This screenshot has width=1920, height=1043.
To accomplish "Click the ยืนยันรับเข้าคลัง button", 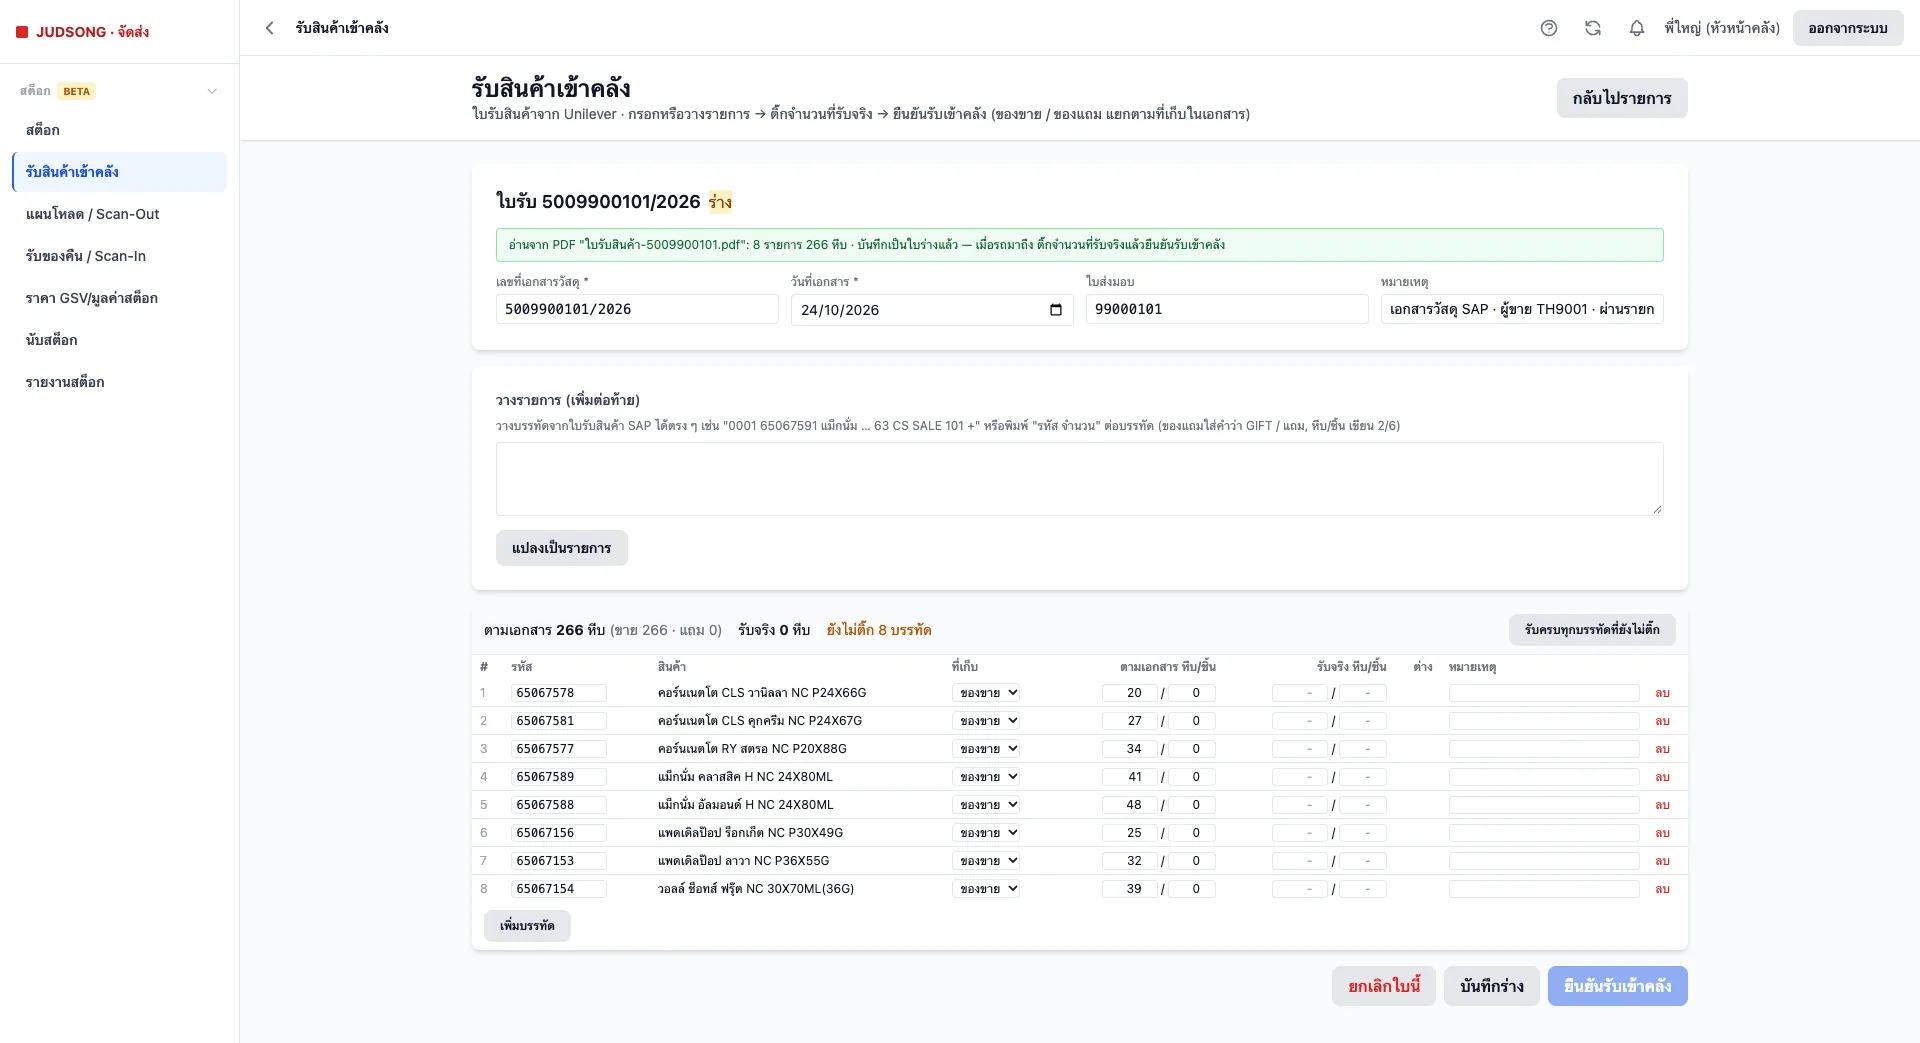I will coord(1618,986).
